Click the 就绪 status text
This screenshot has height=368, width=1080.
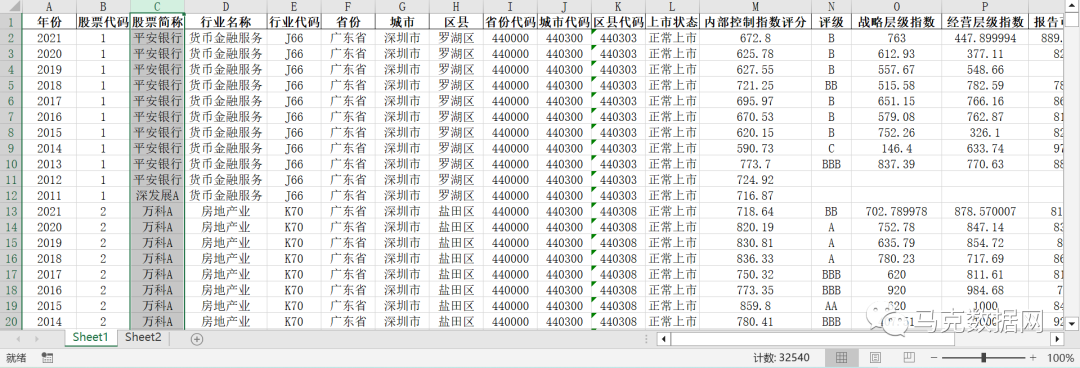[16, 358]
